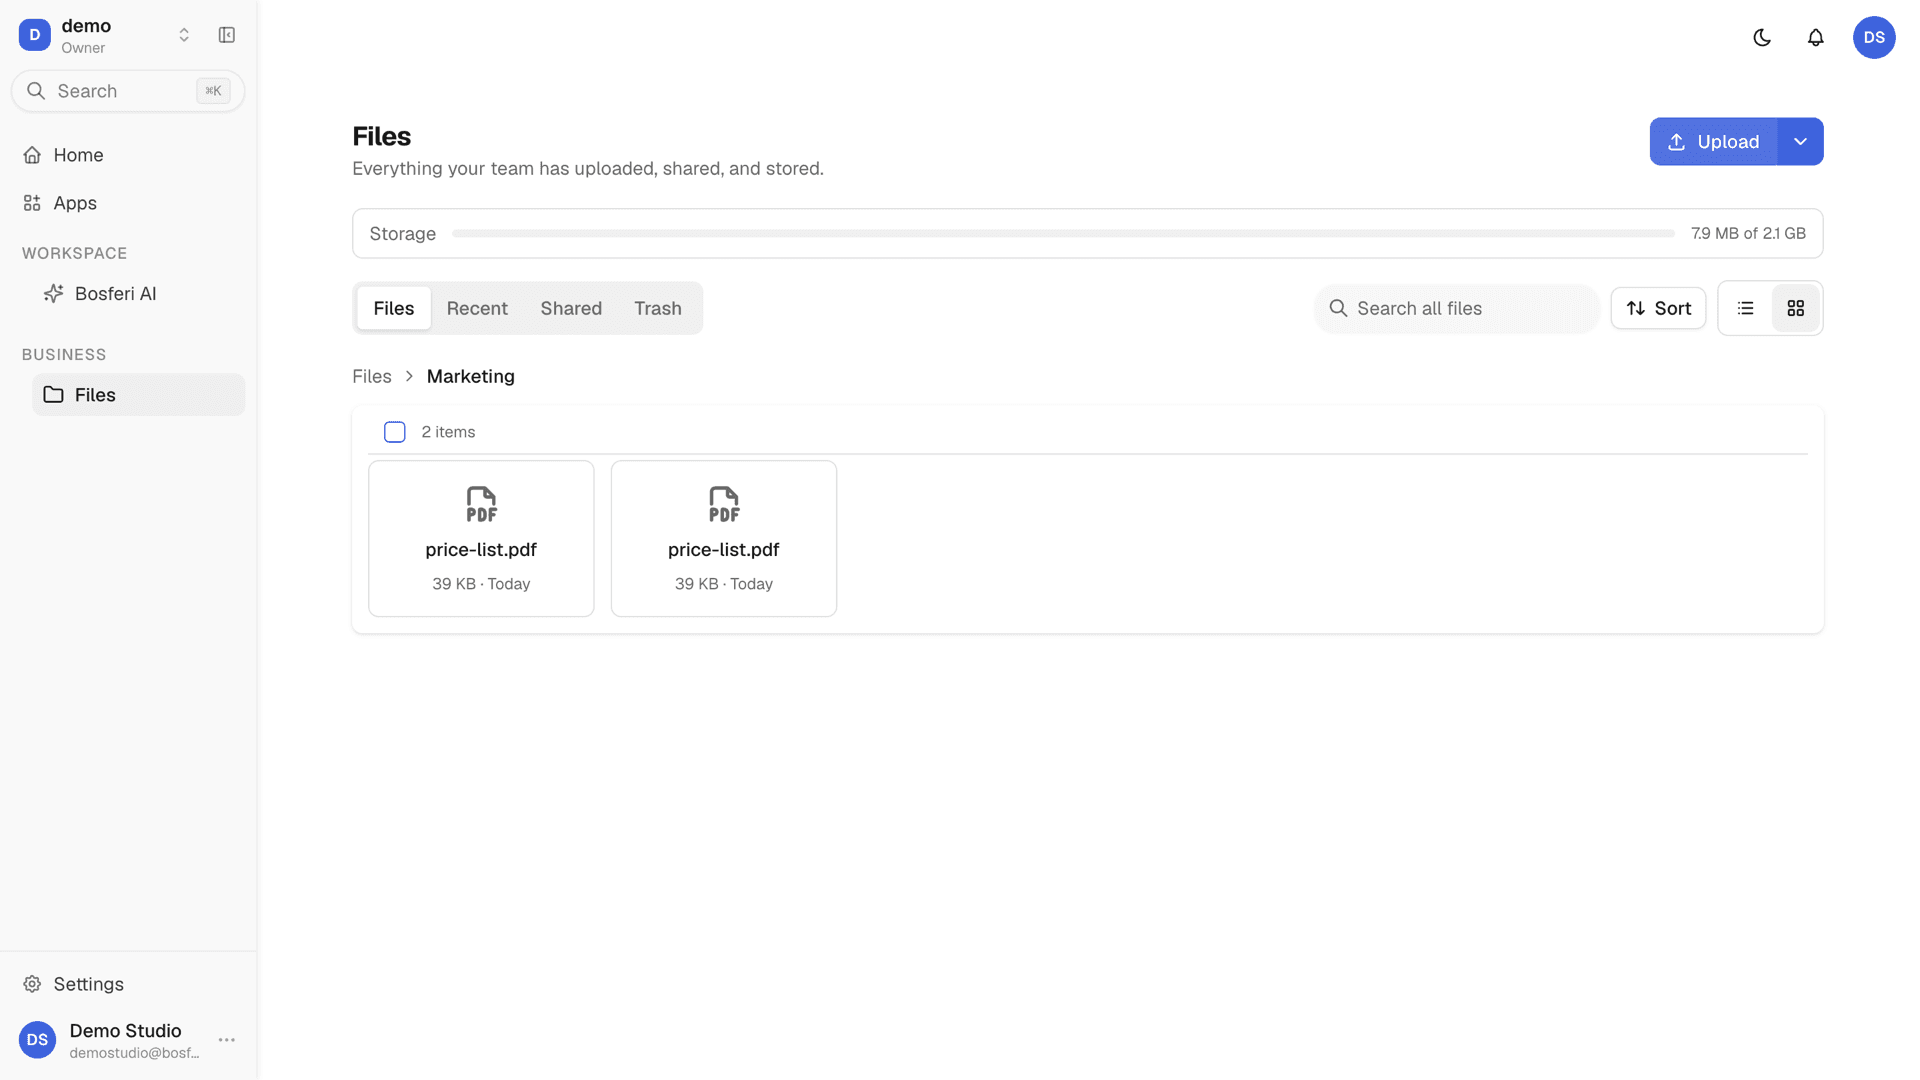Screen dimensions: 1920x1080
Task: Open notifications bell
Action: (1816, 37)
